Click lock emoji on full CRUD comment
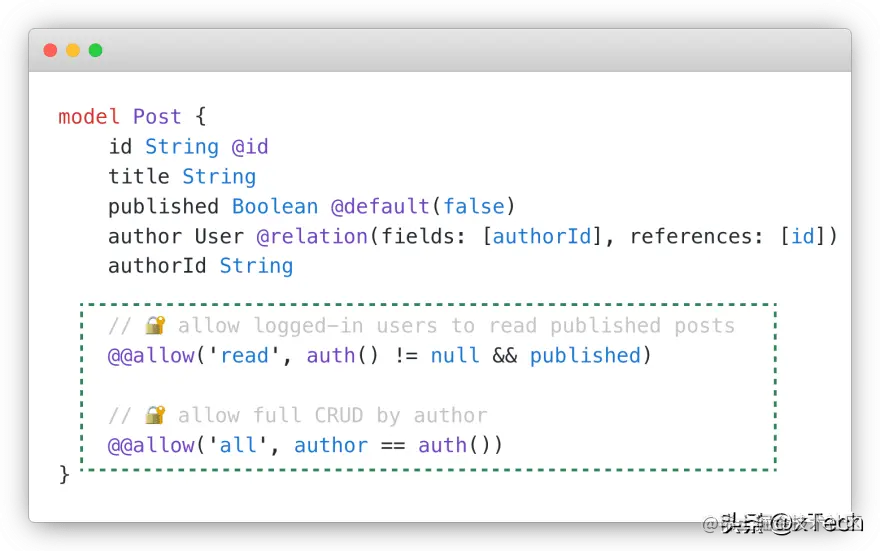Viewport: 880px width, 551px height. coord(155,415)
